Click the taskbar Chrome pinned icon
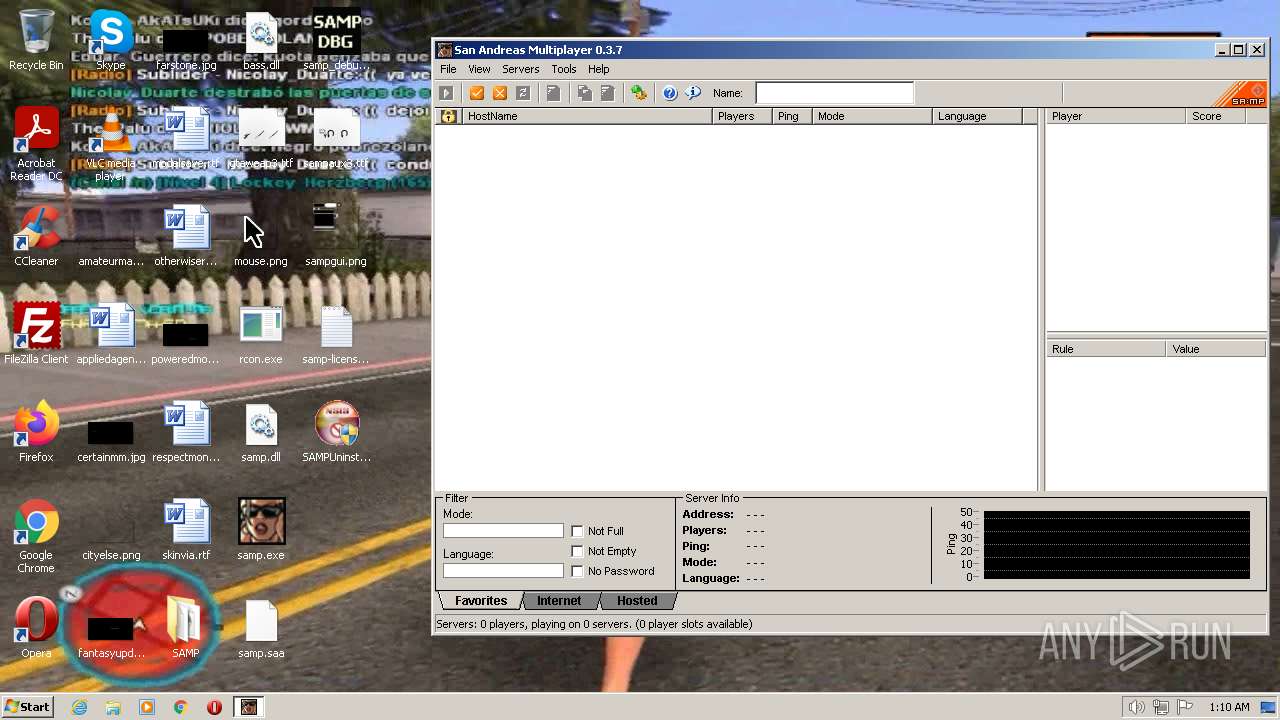 pos(181,707)
